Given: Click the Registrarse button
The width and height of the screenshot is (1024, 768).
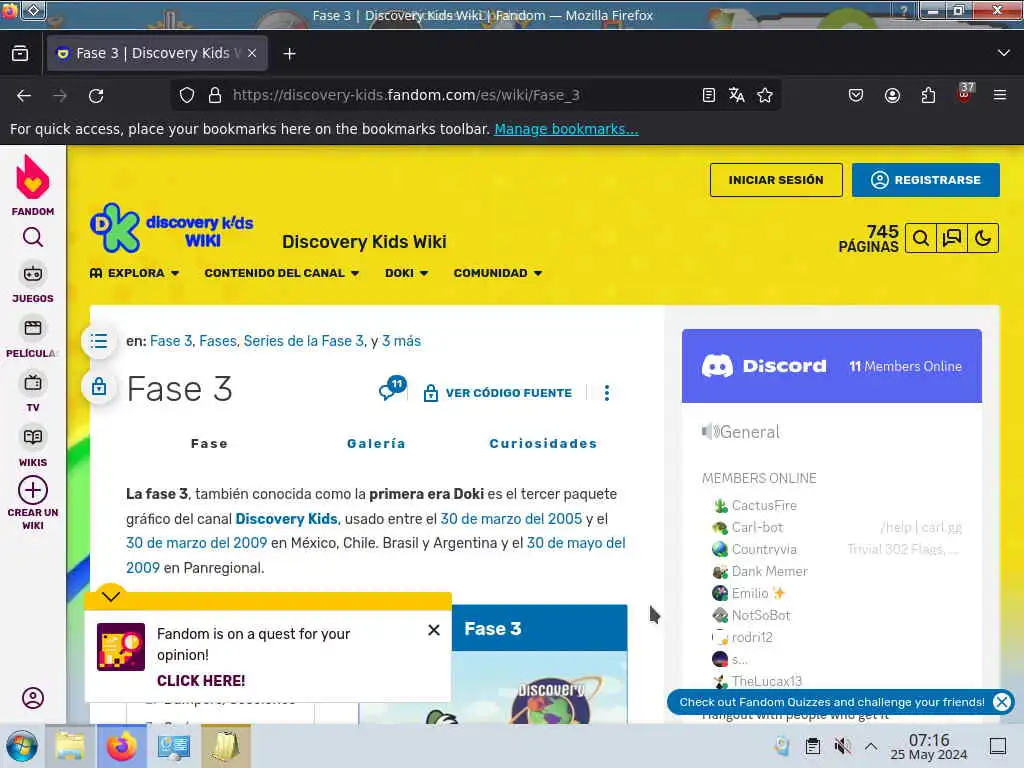Looking at the screenshot, I should click(925, 180).
